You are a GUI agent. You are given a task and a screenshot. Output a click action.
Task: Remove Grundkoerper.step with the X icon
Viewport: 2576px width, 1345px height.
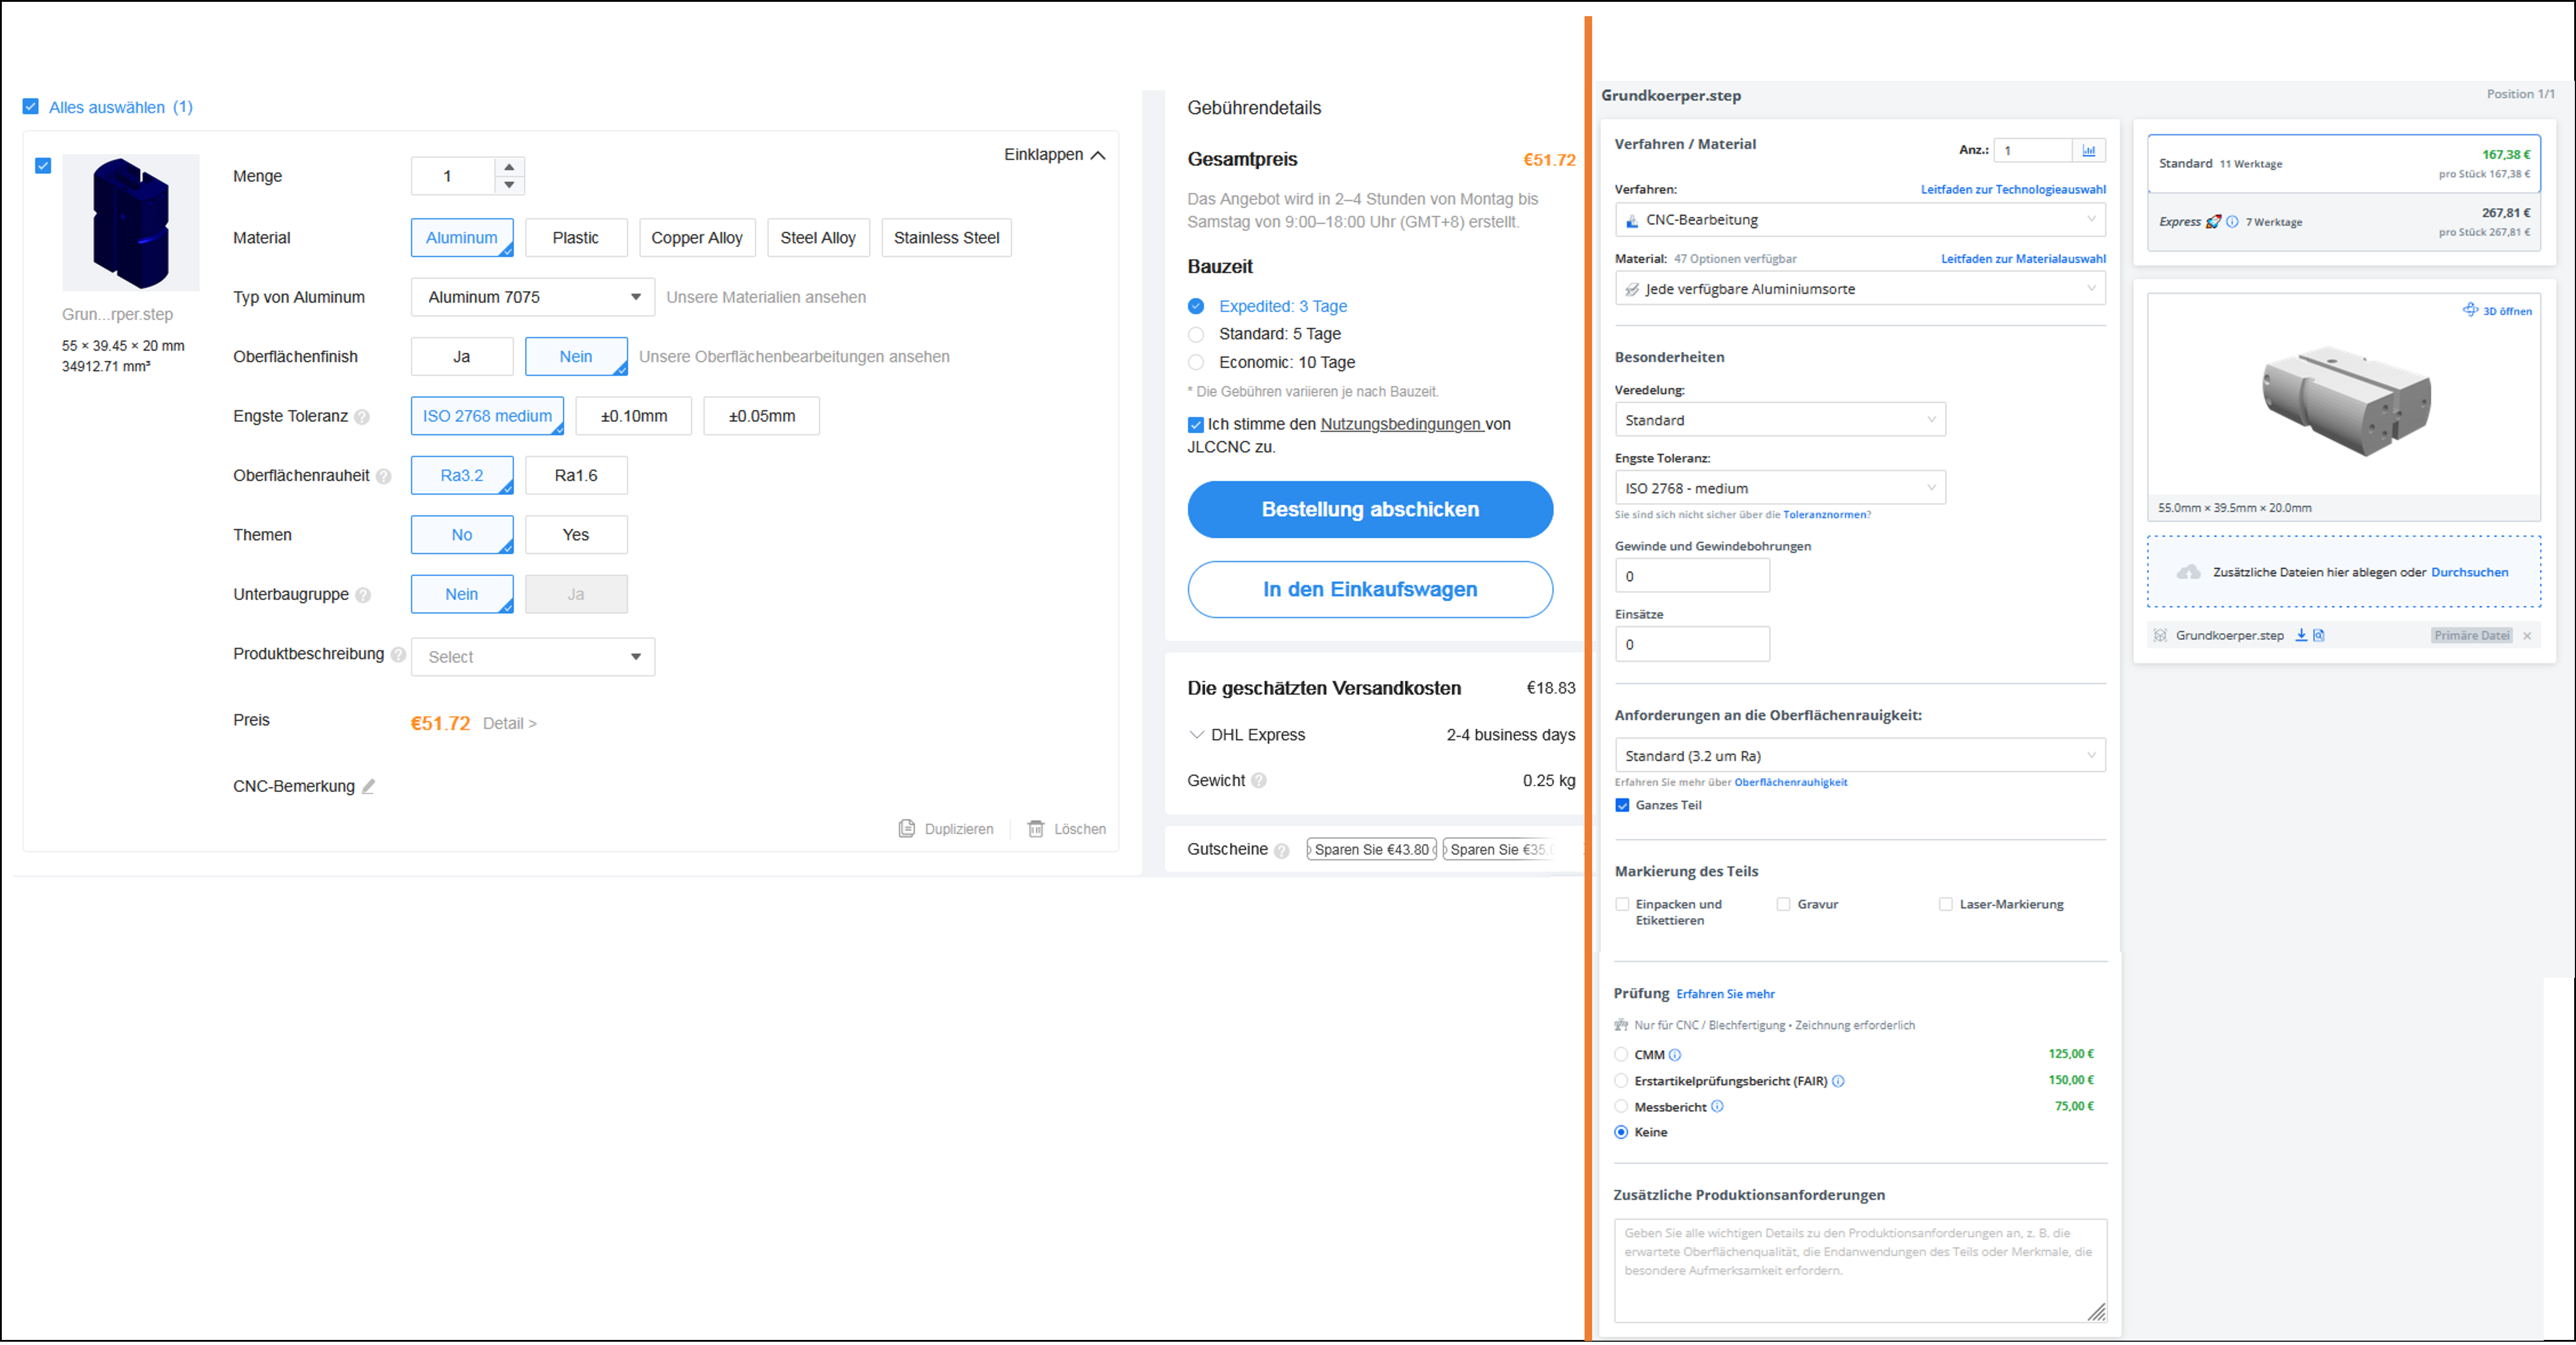(2527, 636)
